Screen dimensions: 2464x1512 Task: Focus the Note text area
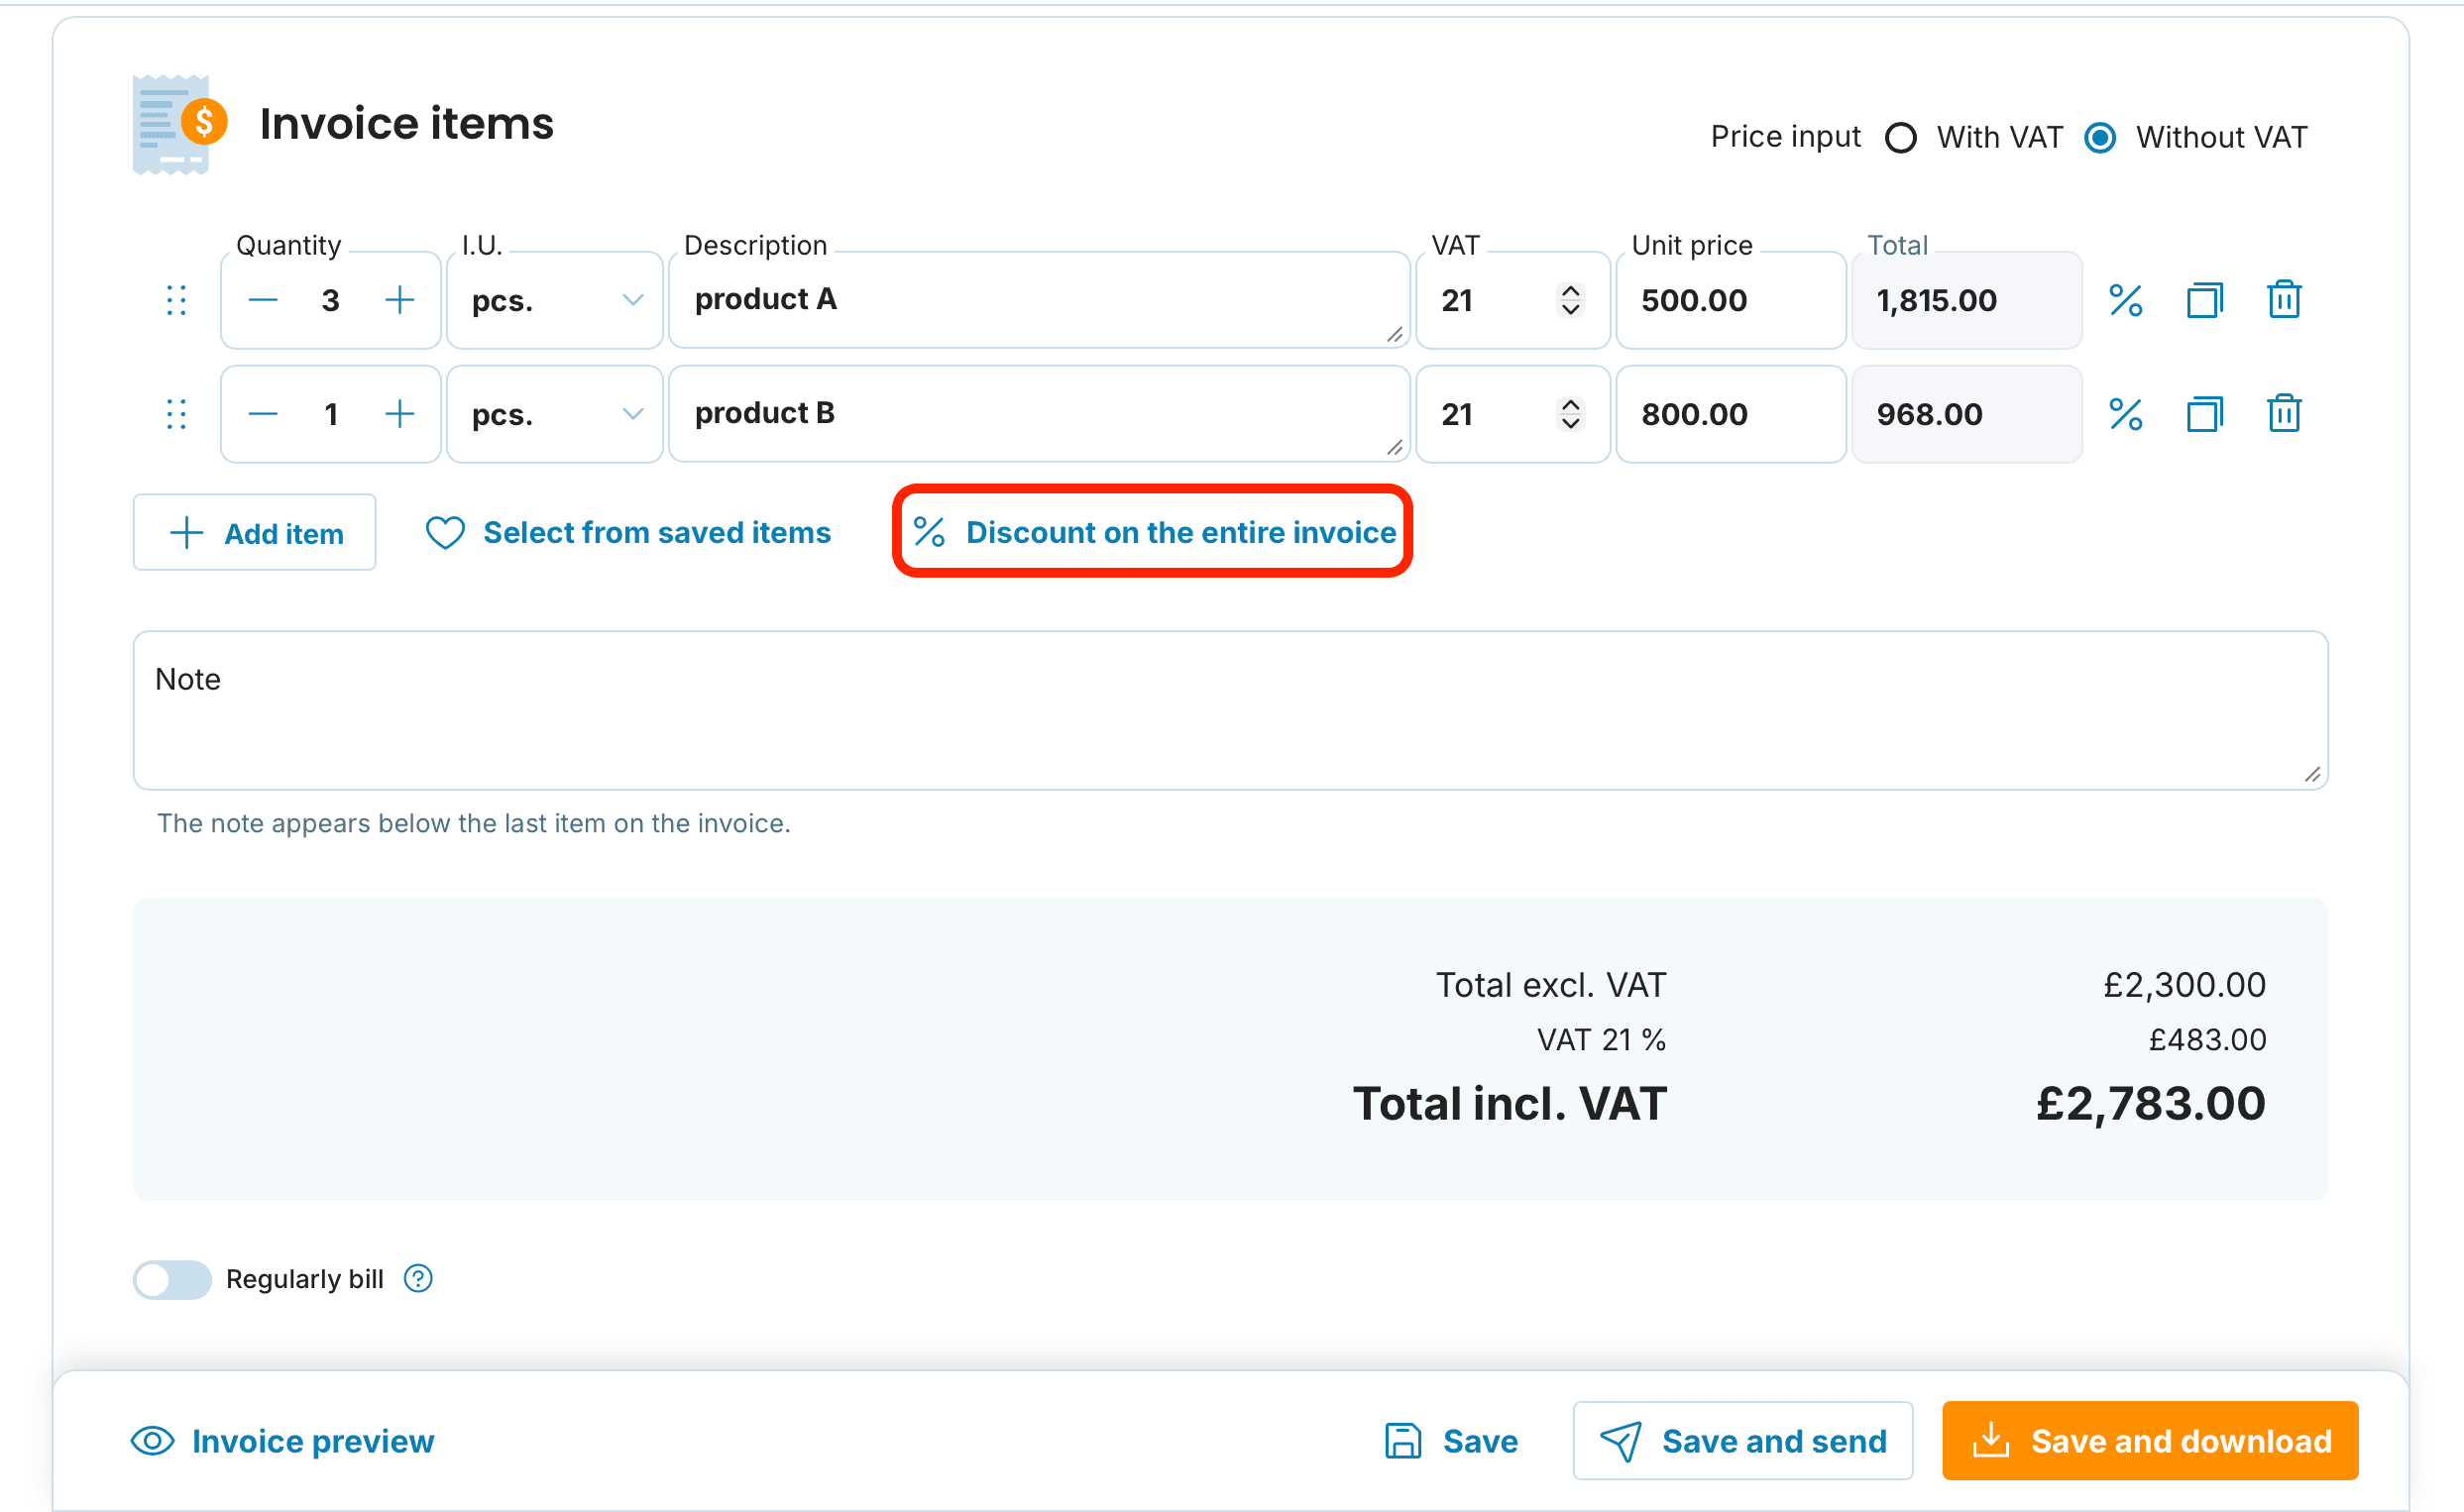coord(1230,710)
